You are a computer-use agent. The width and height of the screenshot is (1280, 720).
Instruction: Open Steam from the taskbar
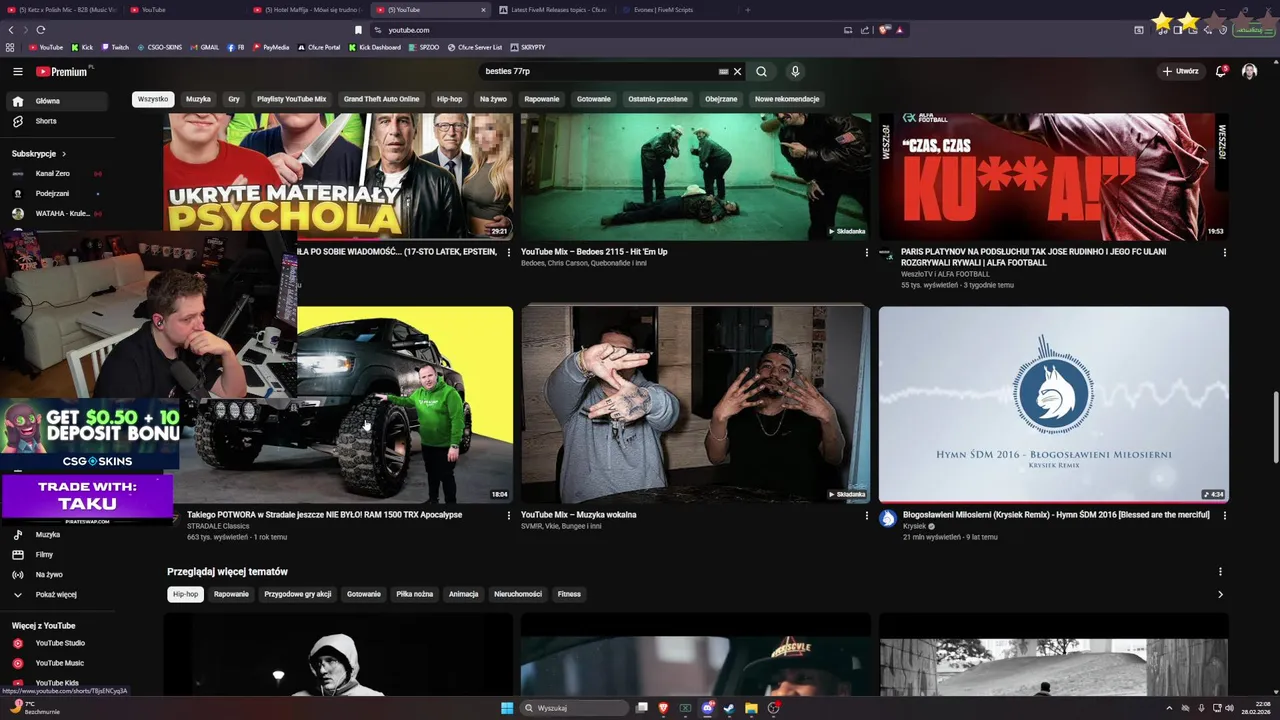tap(729, 708)
